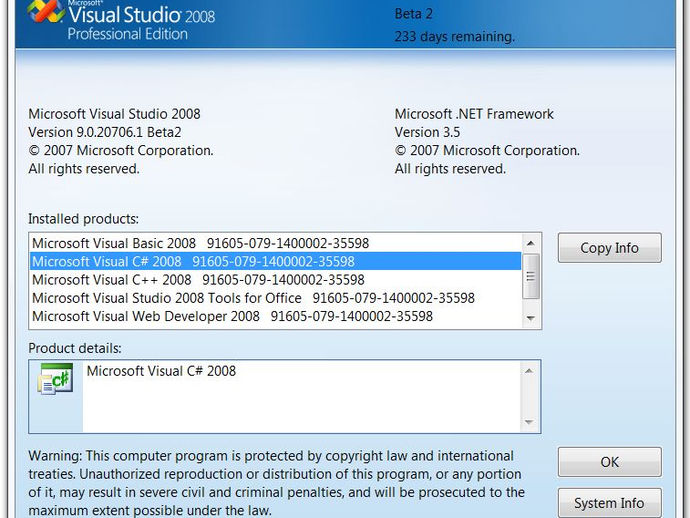Confirm the dialog with OK

(x=609, y=462)
